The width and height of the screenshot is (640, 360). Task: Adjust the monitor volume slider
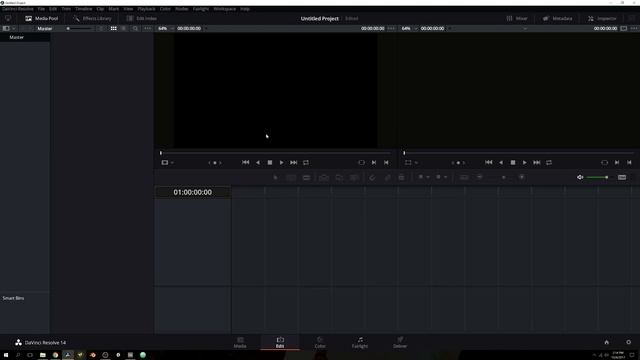point(598,177)
